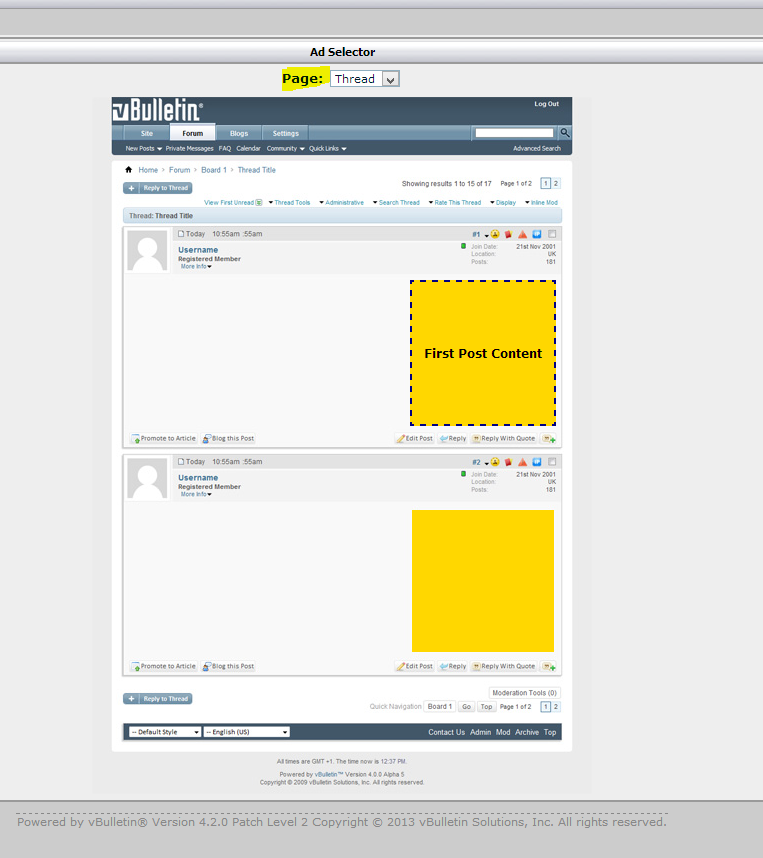
Task: Click the yellow reputation icon on post #2
Action: (x=495, y=462)
